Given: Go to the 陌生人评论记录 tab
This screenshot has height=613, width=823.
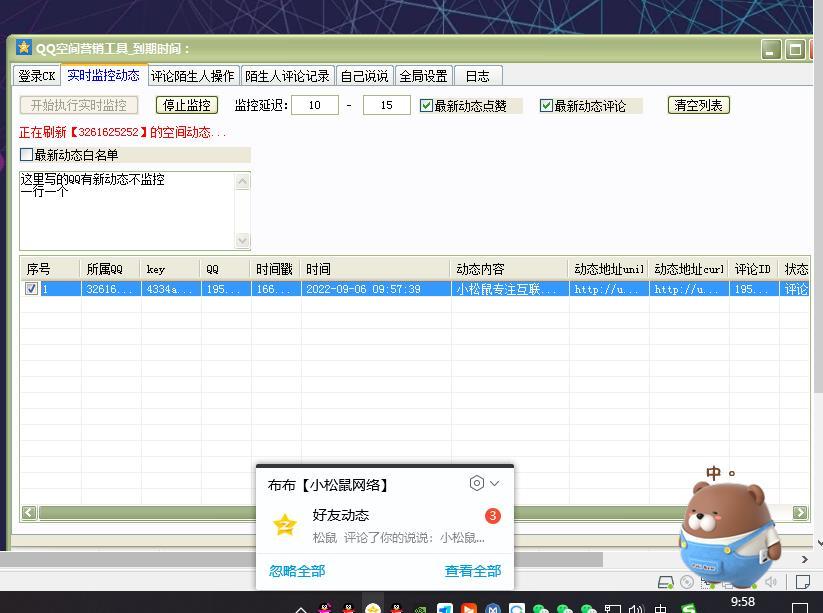Looking at the screenshot, I should pos(287,76).
